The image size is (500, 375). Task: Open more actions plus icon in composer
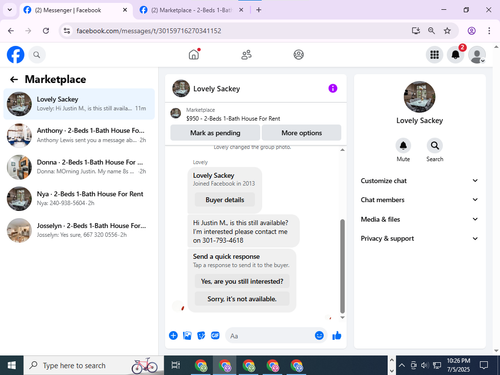173,335
